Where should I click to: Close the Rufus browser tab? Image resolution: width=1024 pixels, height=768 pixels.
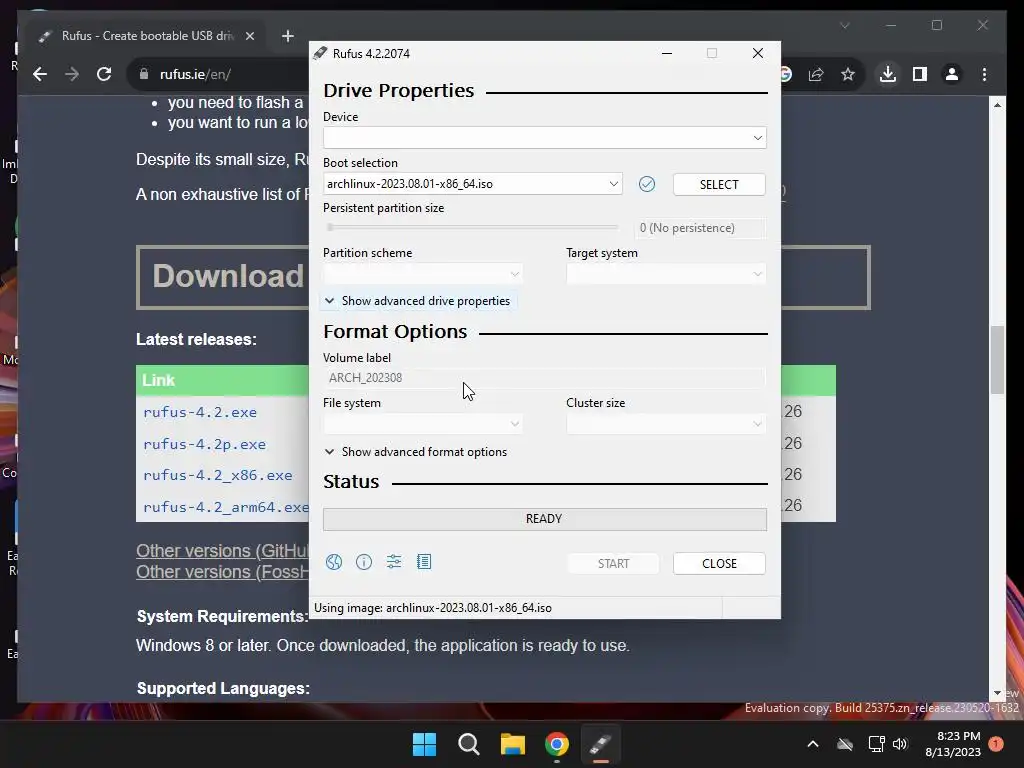pyautogui.click(x=249, y=36)
